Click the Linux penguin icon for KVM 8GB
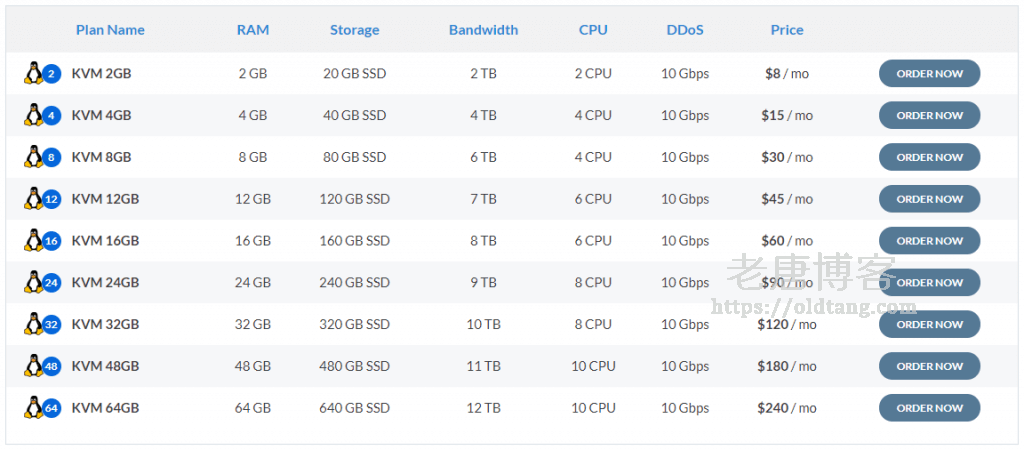 (34, 157)
